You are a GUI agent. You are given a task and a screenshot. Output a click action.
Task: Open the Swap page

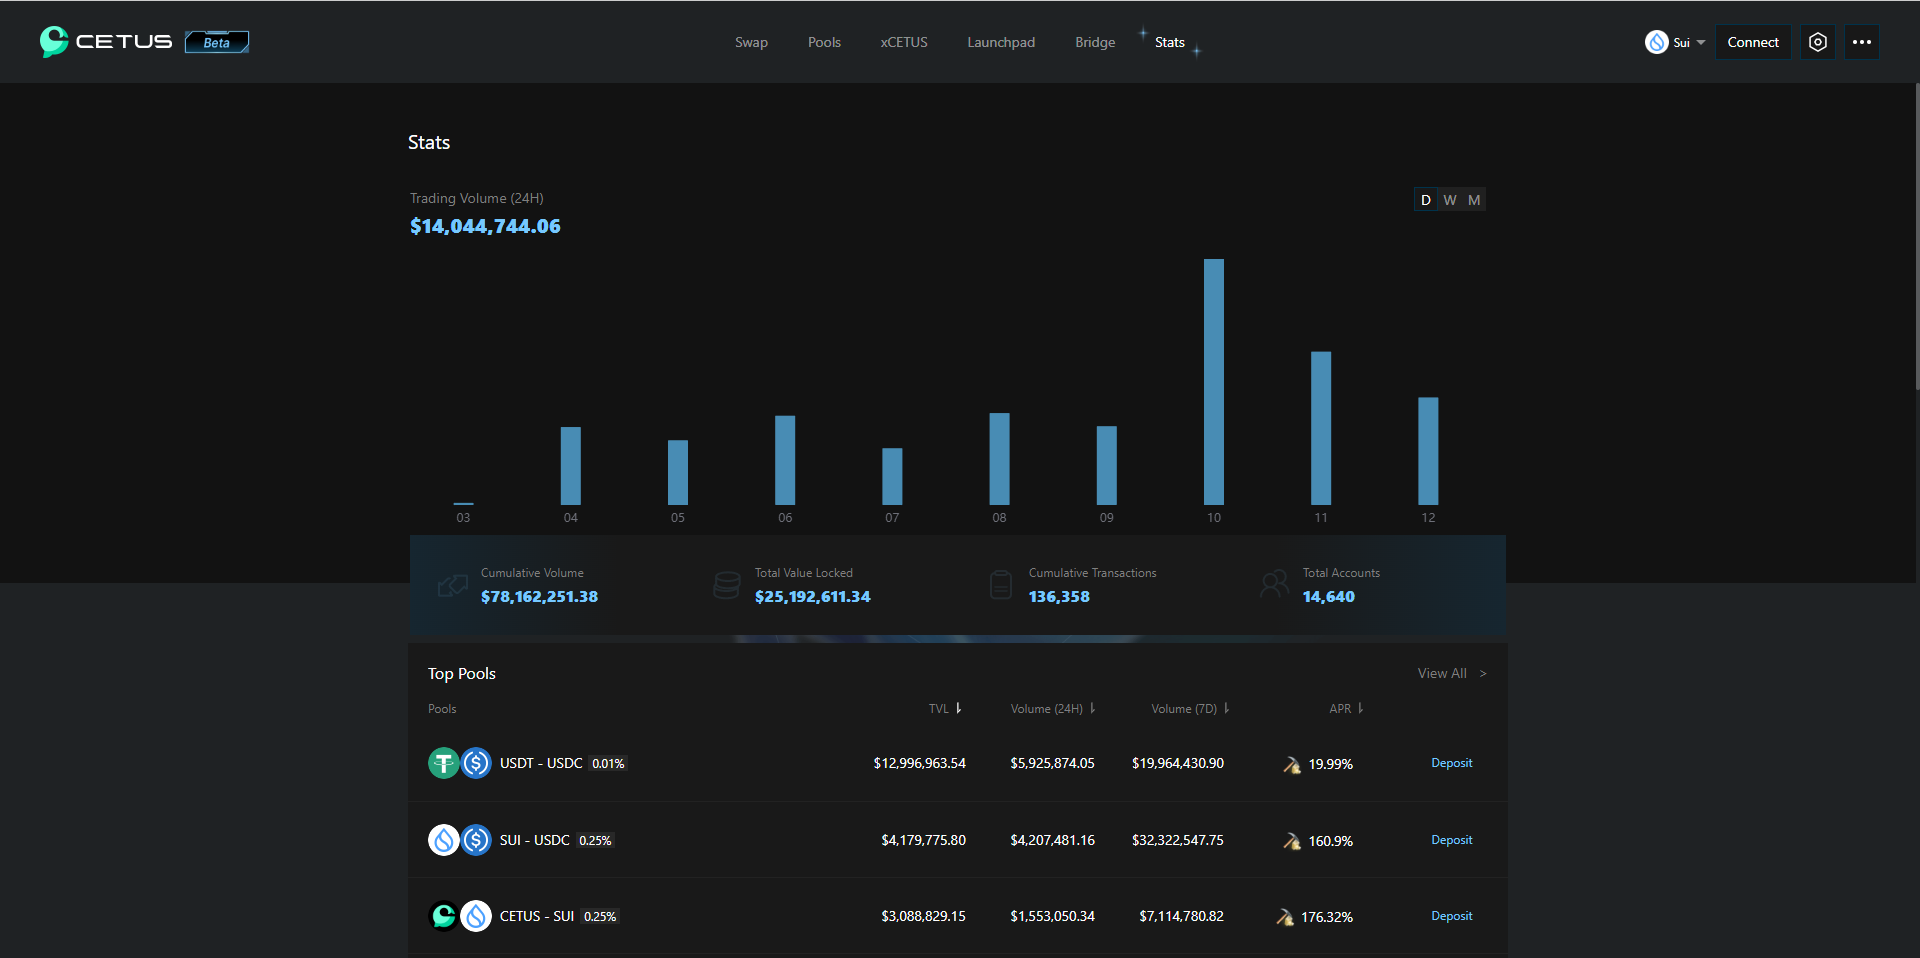[x=751, y=42]
